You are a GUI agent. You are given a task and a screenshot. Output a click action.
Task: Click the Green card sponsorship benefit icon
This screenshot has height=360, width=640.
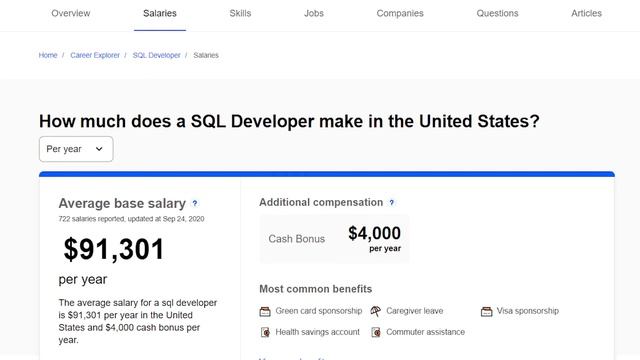click(265, 311)
